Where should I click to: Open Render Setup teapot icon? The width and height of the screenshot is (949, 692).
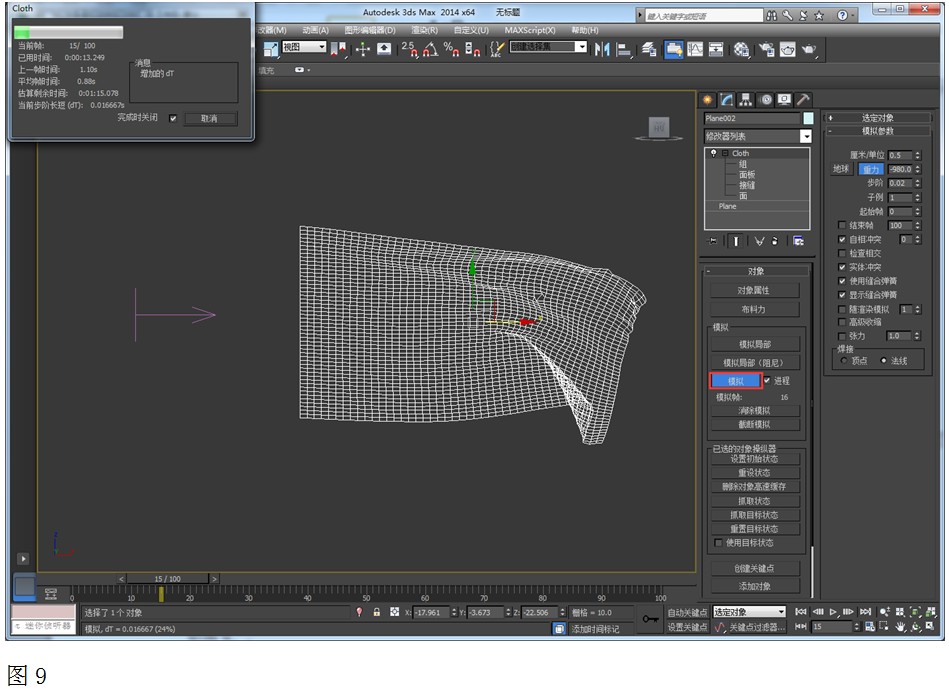click(767, 49)
